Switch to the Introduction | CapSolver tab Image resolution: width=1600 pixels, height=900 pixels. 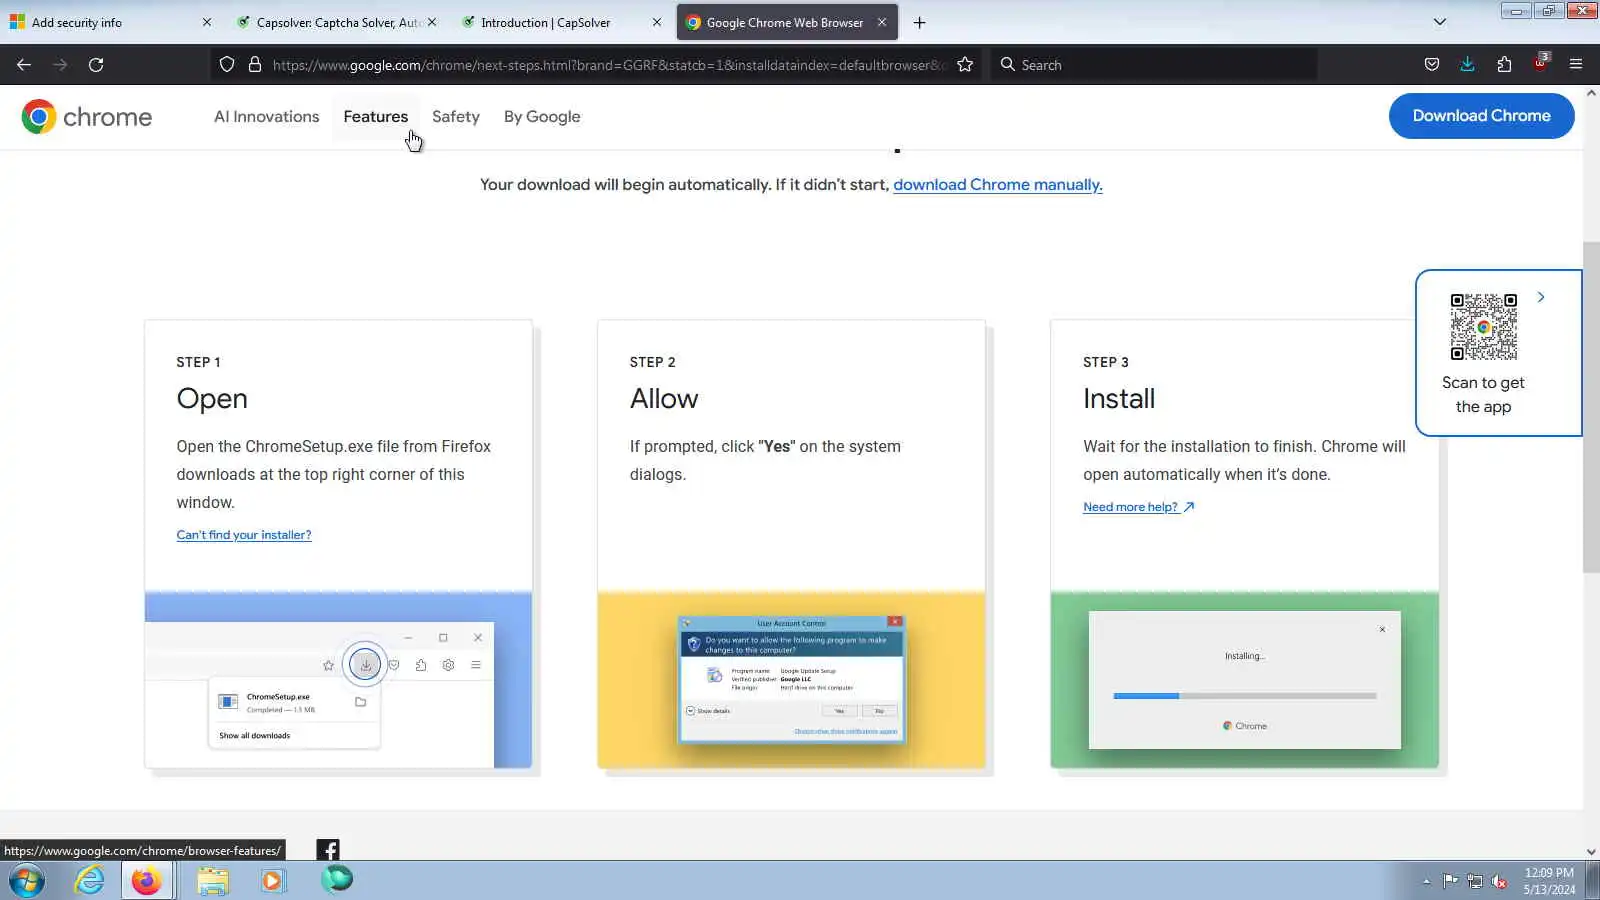(x=561, y=22)
